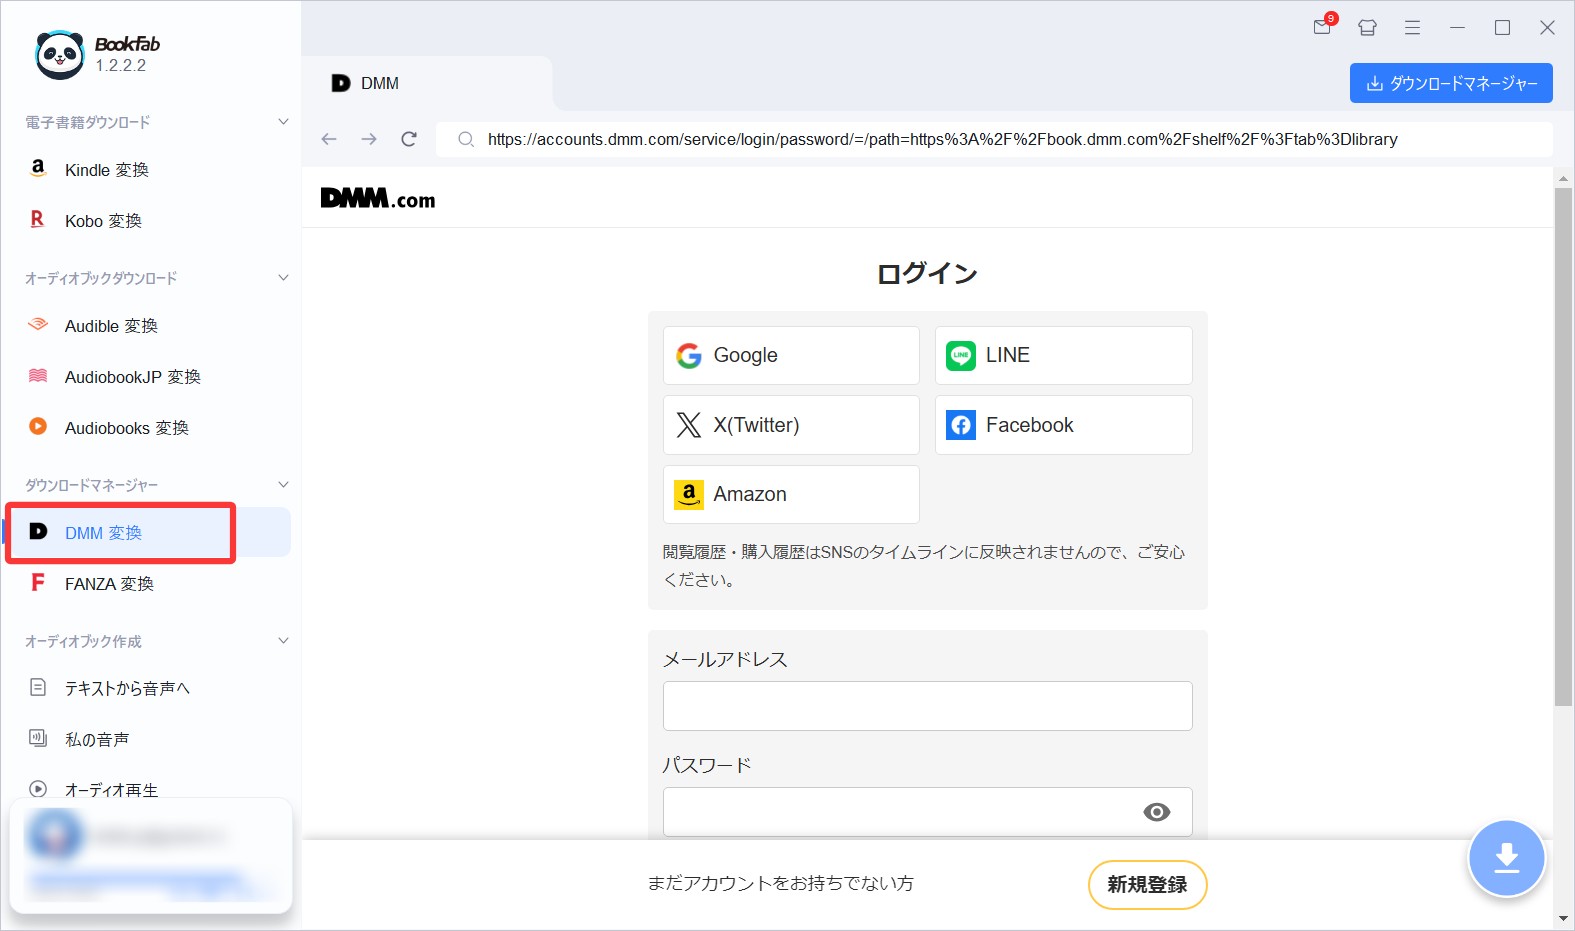This screenshot has width=1575, height=931.
Task: Go forward using the right arrow icon
Action: 369,139
